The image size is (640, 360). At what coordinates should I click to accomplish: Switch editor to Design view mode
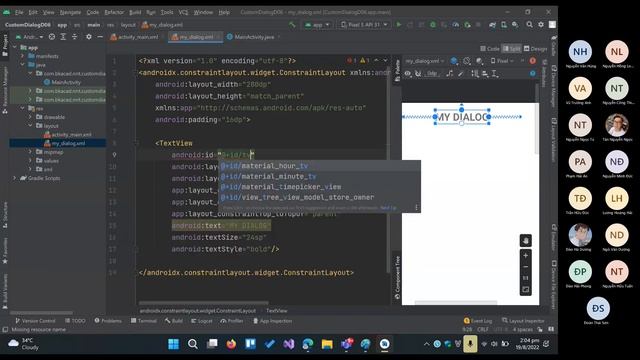click(x=535, y=49)
